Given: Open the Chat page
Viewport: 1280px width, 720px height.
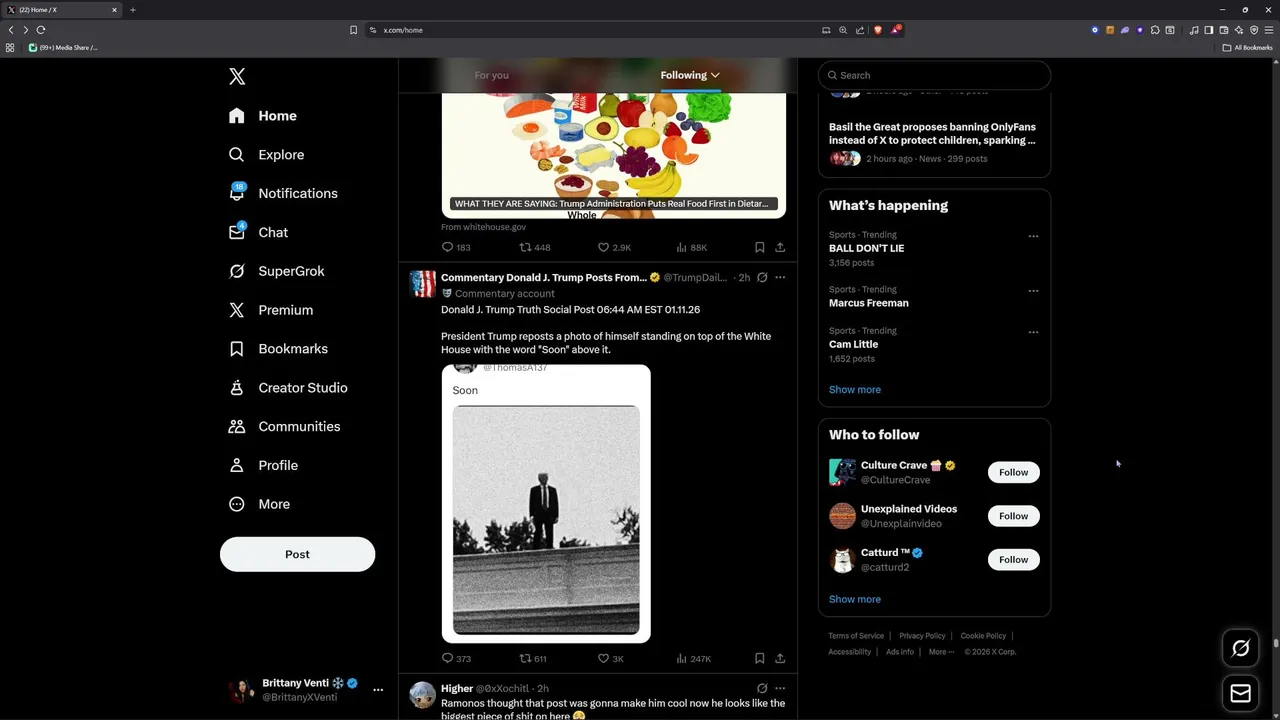Looking at the screenshot, I should (x=258, y=232).
